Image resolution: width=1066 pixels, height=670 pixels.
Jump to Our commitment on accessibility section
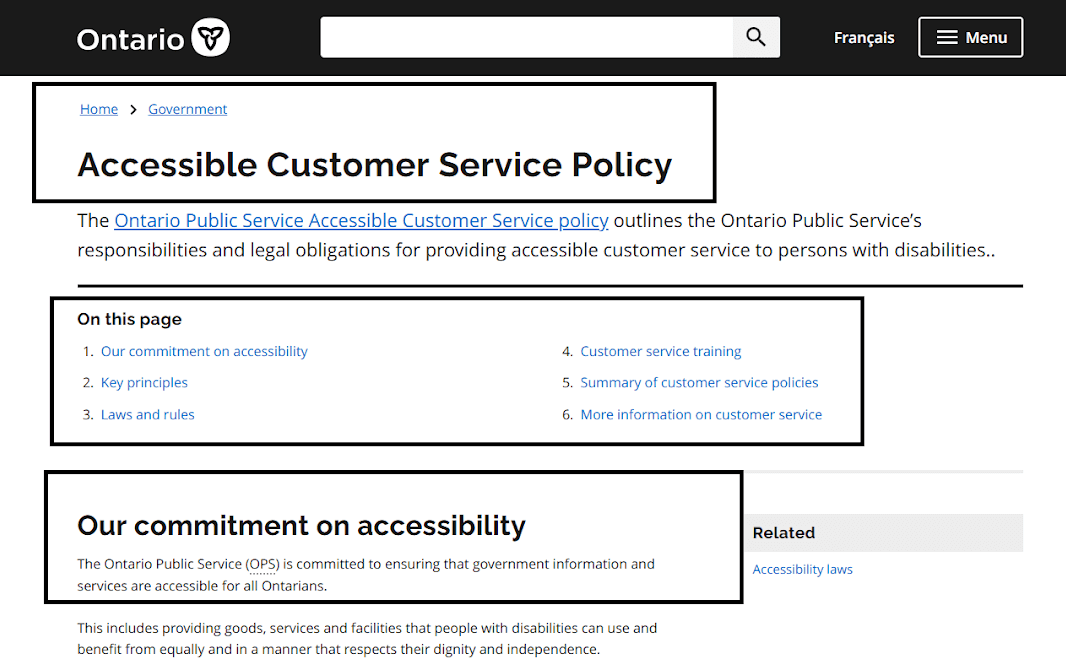pos(204,351)
